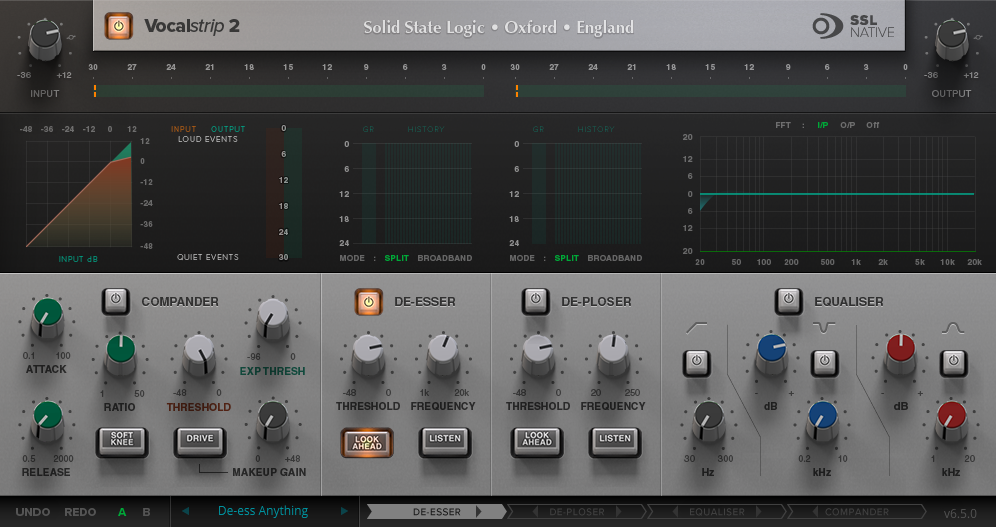Toggle the Vocalstrip 2 main power button
The image size is (996, 527).
(x=119, y=27)
